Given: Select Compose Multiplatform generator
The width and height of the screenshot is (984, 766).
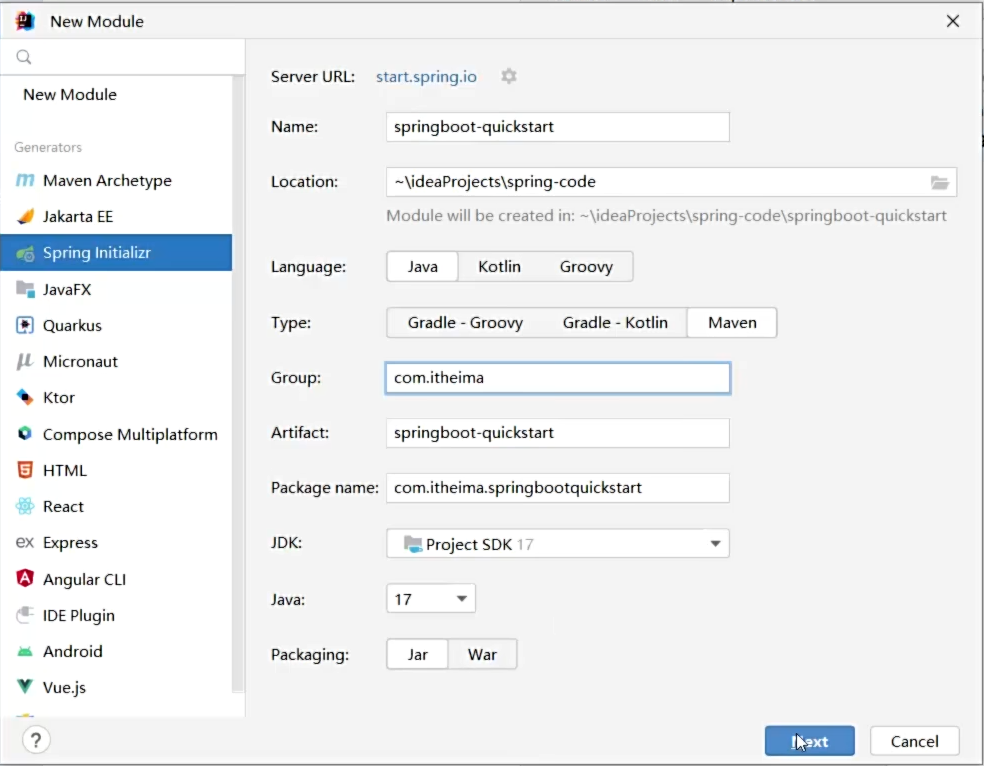Looking at the screenshot, I should tap(116, 434).
